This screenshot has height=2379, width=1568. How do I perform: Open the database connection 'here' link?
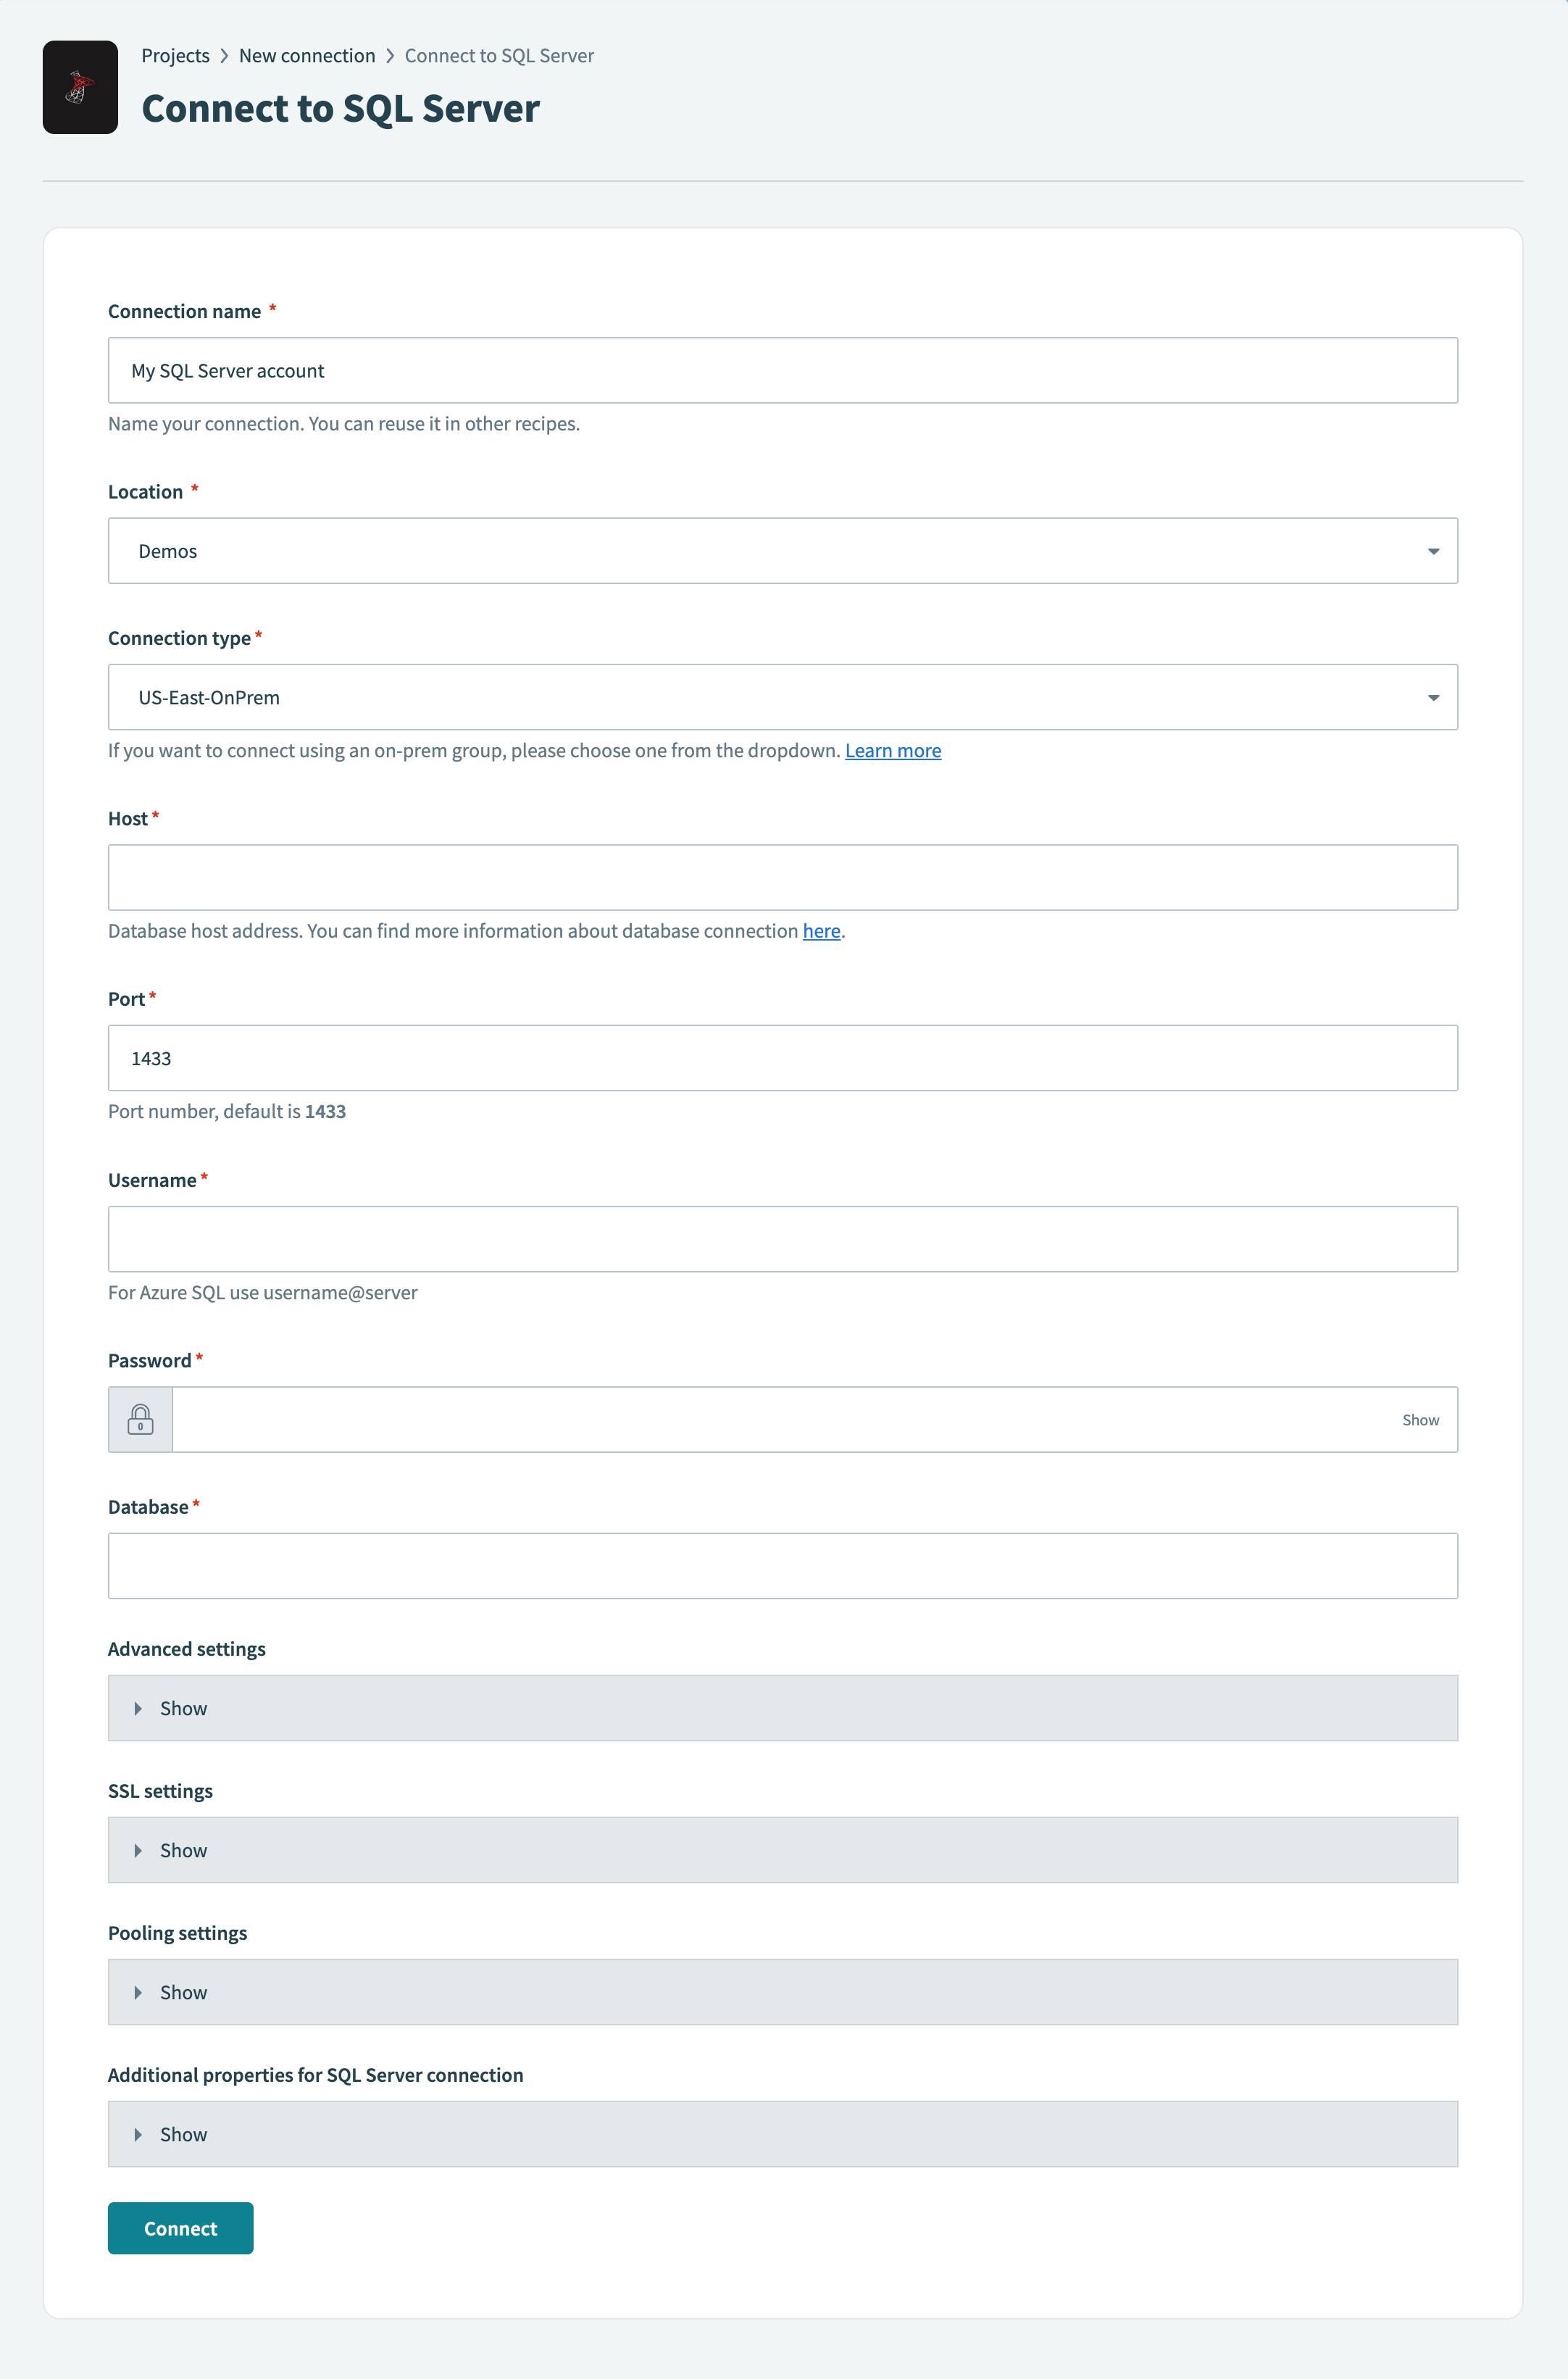coord(821,931)
